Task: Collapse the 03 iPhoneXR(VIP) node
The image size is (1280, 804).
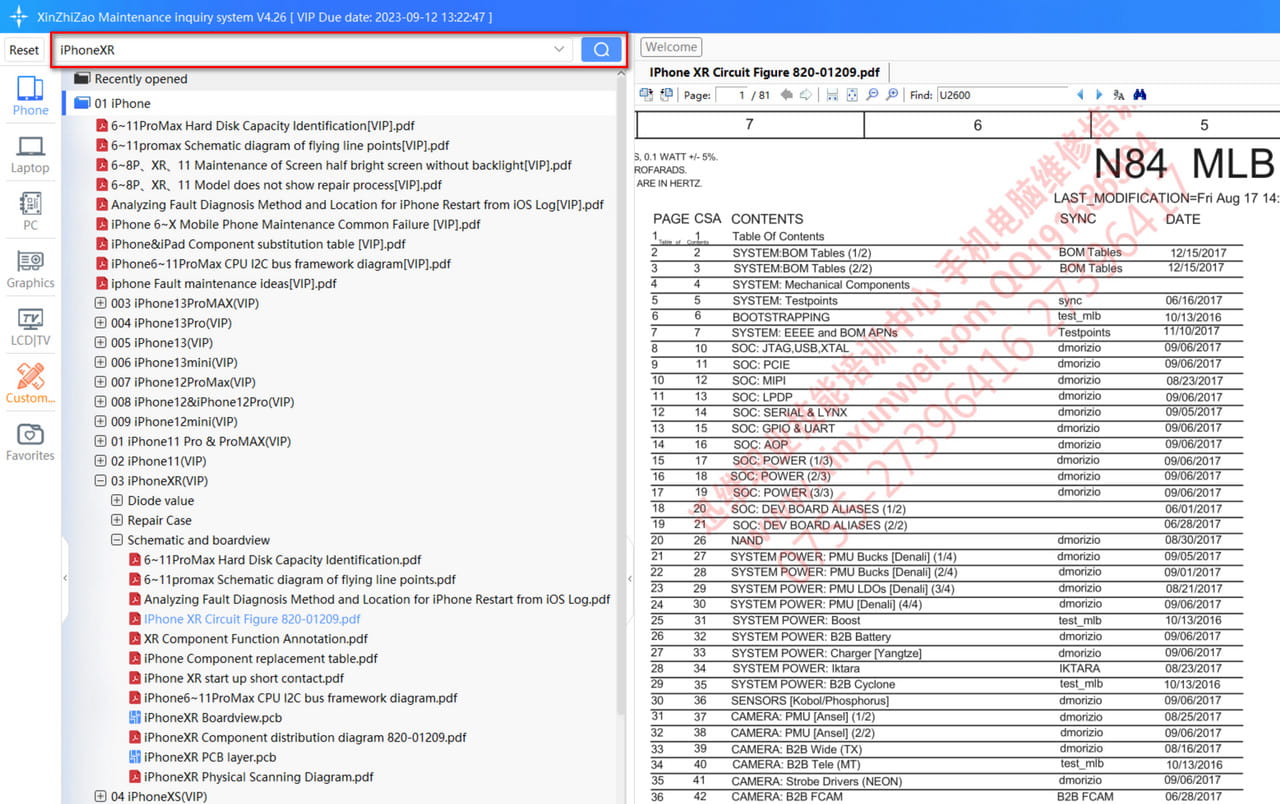Action: [100, 481]
